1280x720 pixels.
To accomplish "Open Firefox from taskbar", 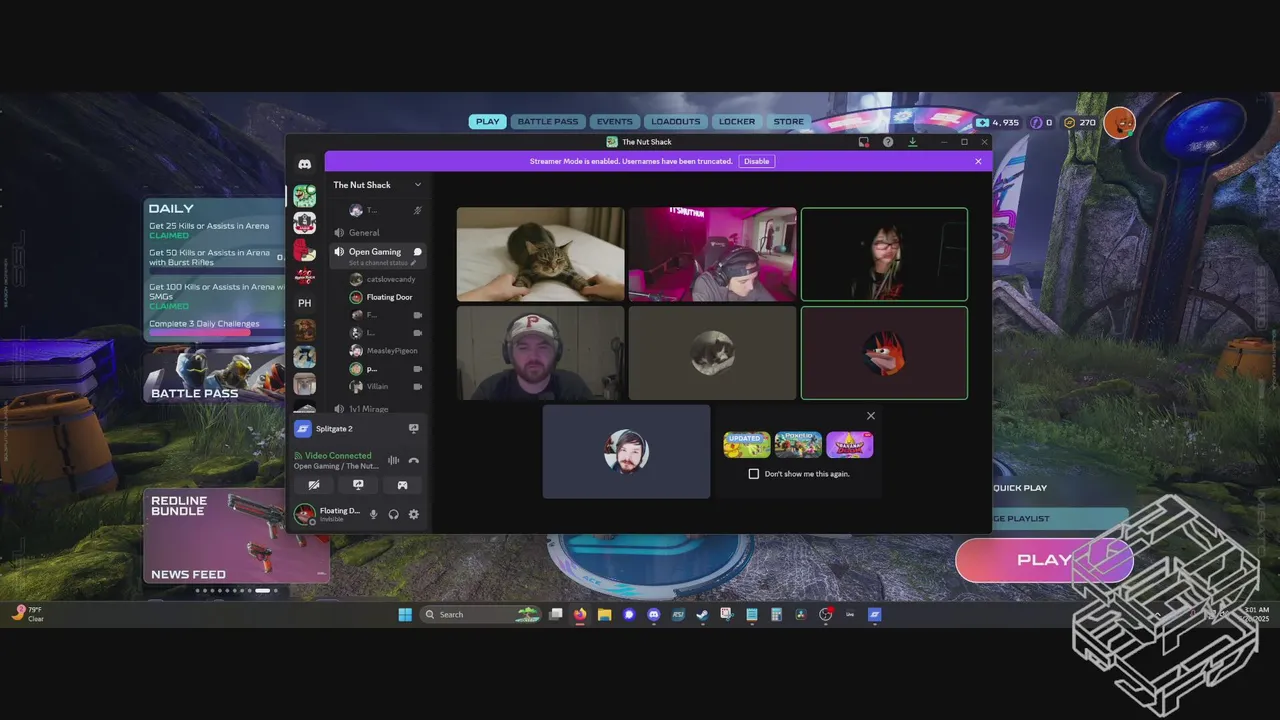I will point(580,615).
